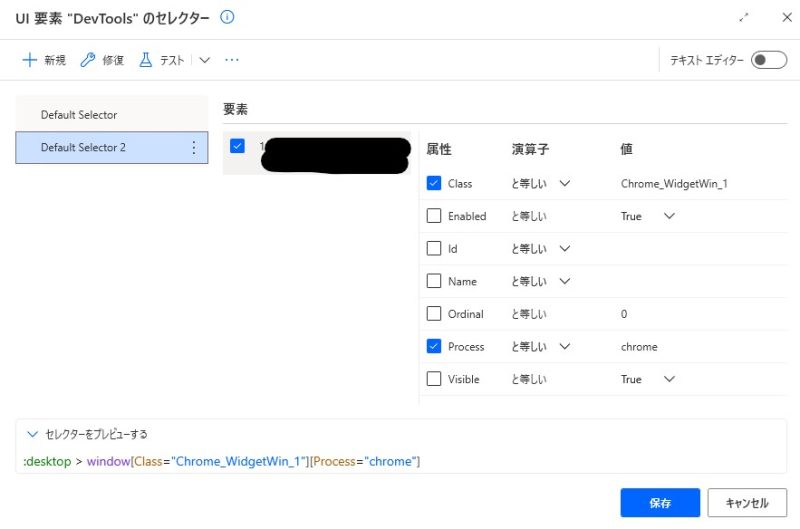Toggle the Text Editor (テキスト エディター) switch
This screenshot has width=800, height=529.
click(769, 60)
